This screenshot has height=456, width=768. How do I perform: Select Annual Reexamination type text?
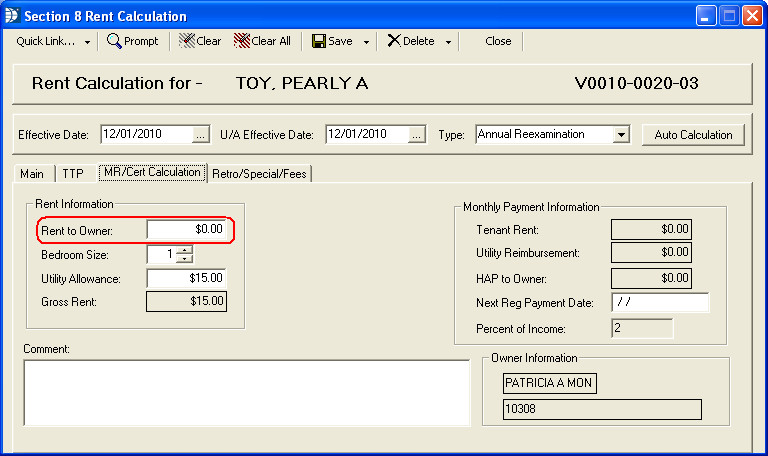click(x=531, y=134)
